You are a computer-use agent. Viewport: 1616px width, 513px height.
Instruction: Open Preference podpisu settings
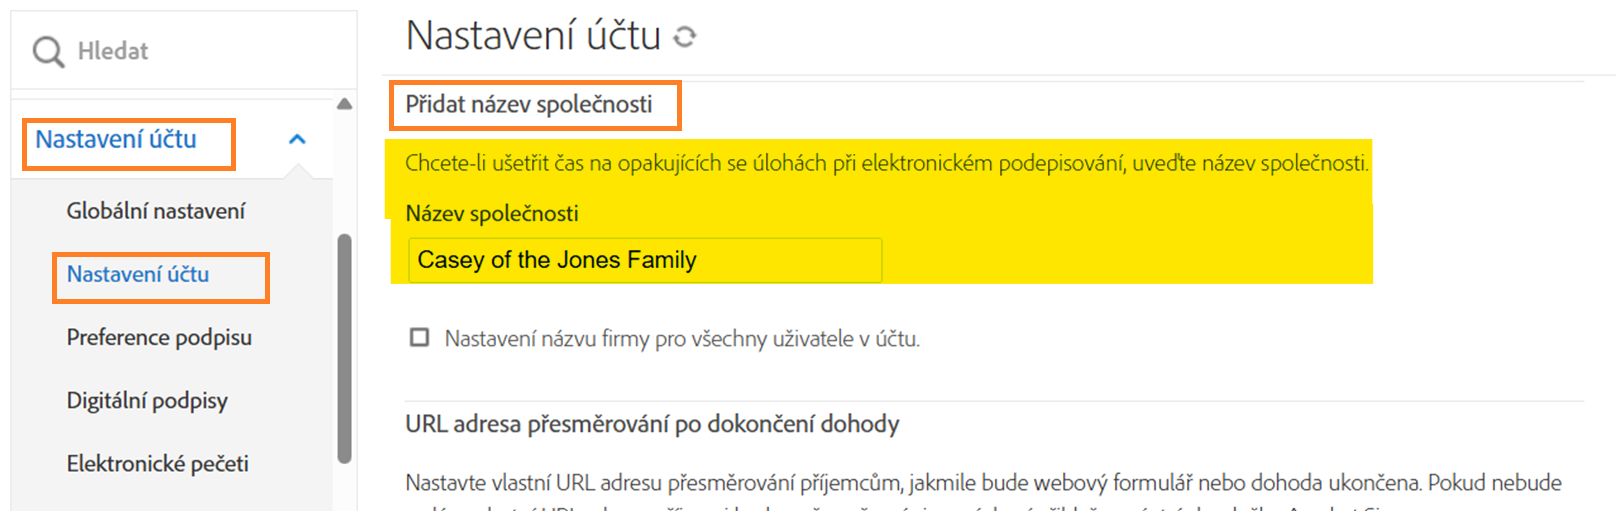pyautogui.click(x=159, y=338)
